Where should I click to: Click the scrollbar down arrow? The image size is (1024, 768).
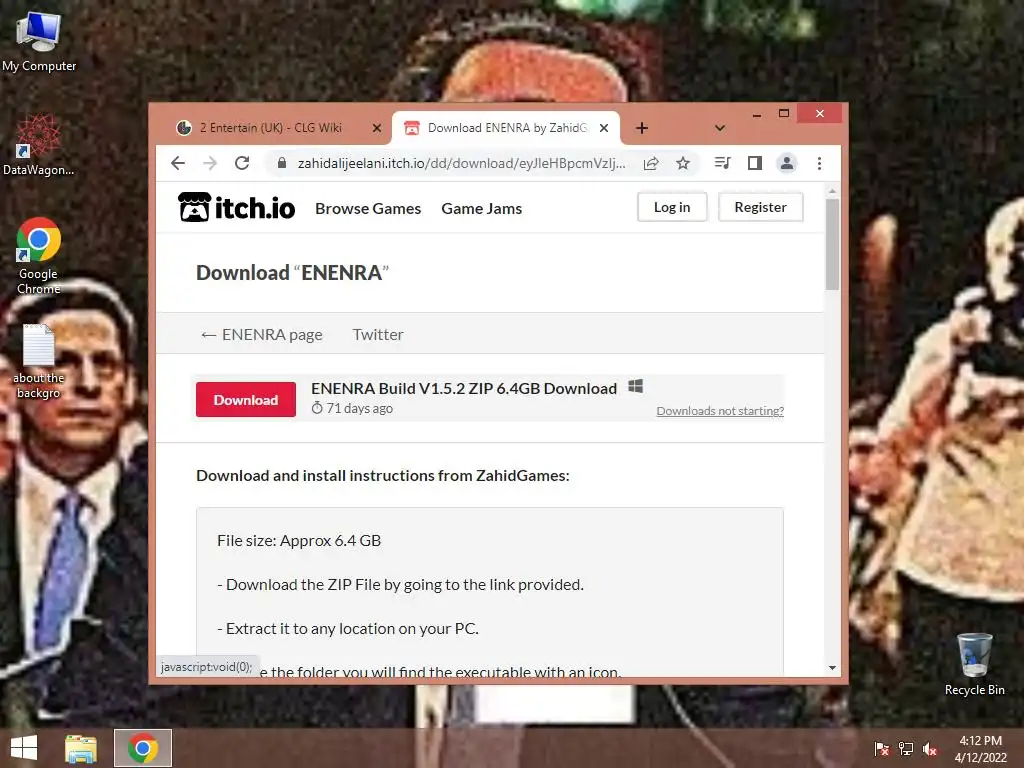click(832, 667)
